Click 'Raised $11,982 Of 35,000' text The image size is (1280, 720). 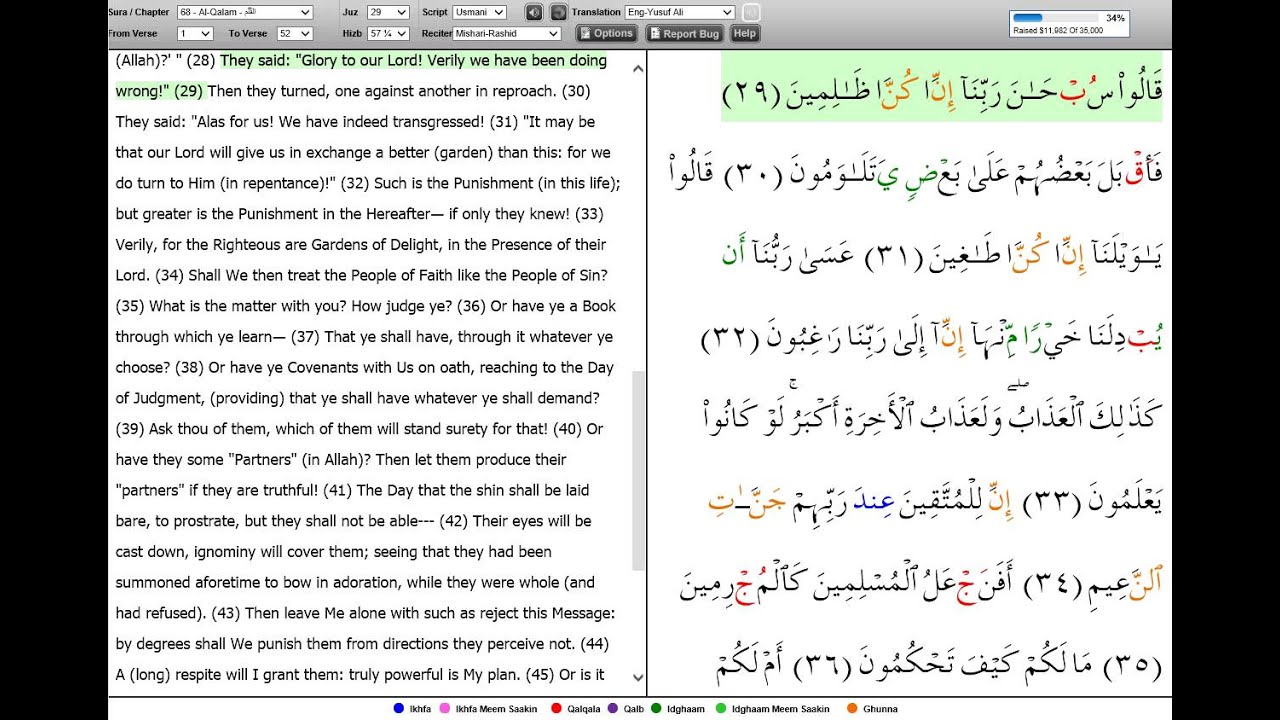pyautogui.click(x=1058, y=31)
